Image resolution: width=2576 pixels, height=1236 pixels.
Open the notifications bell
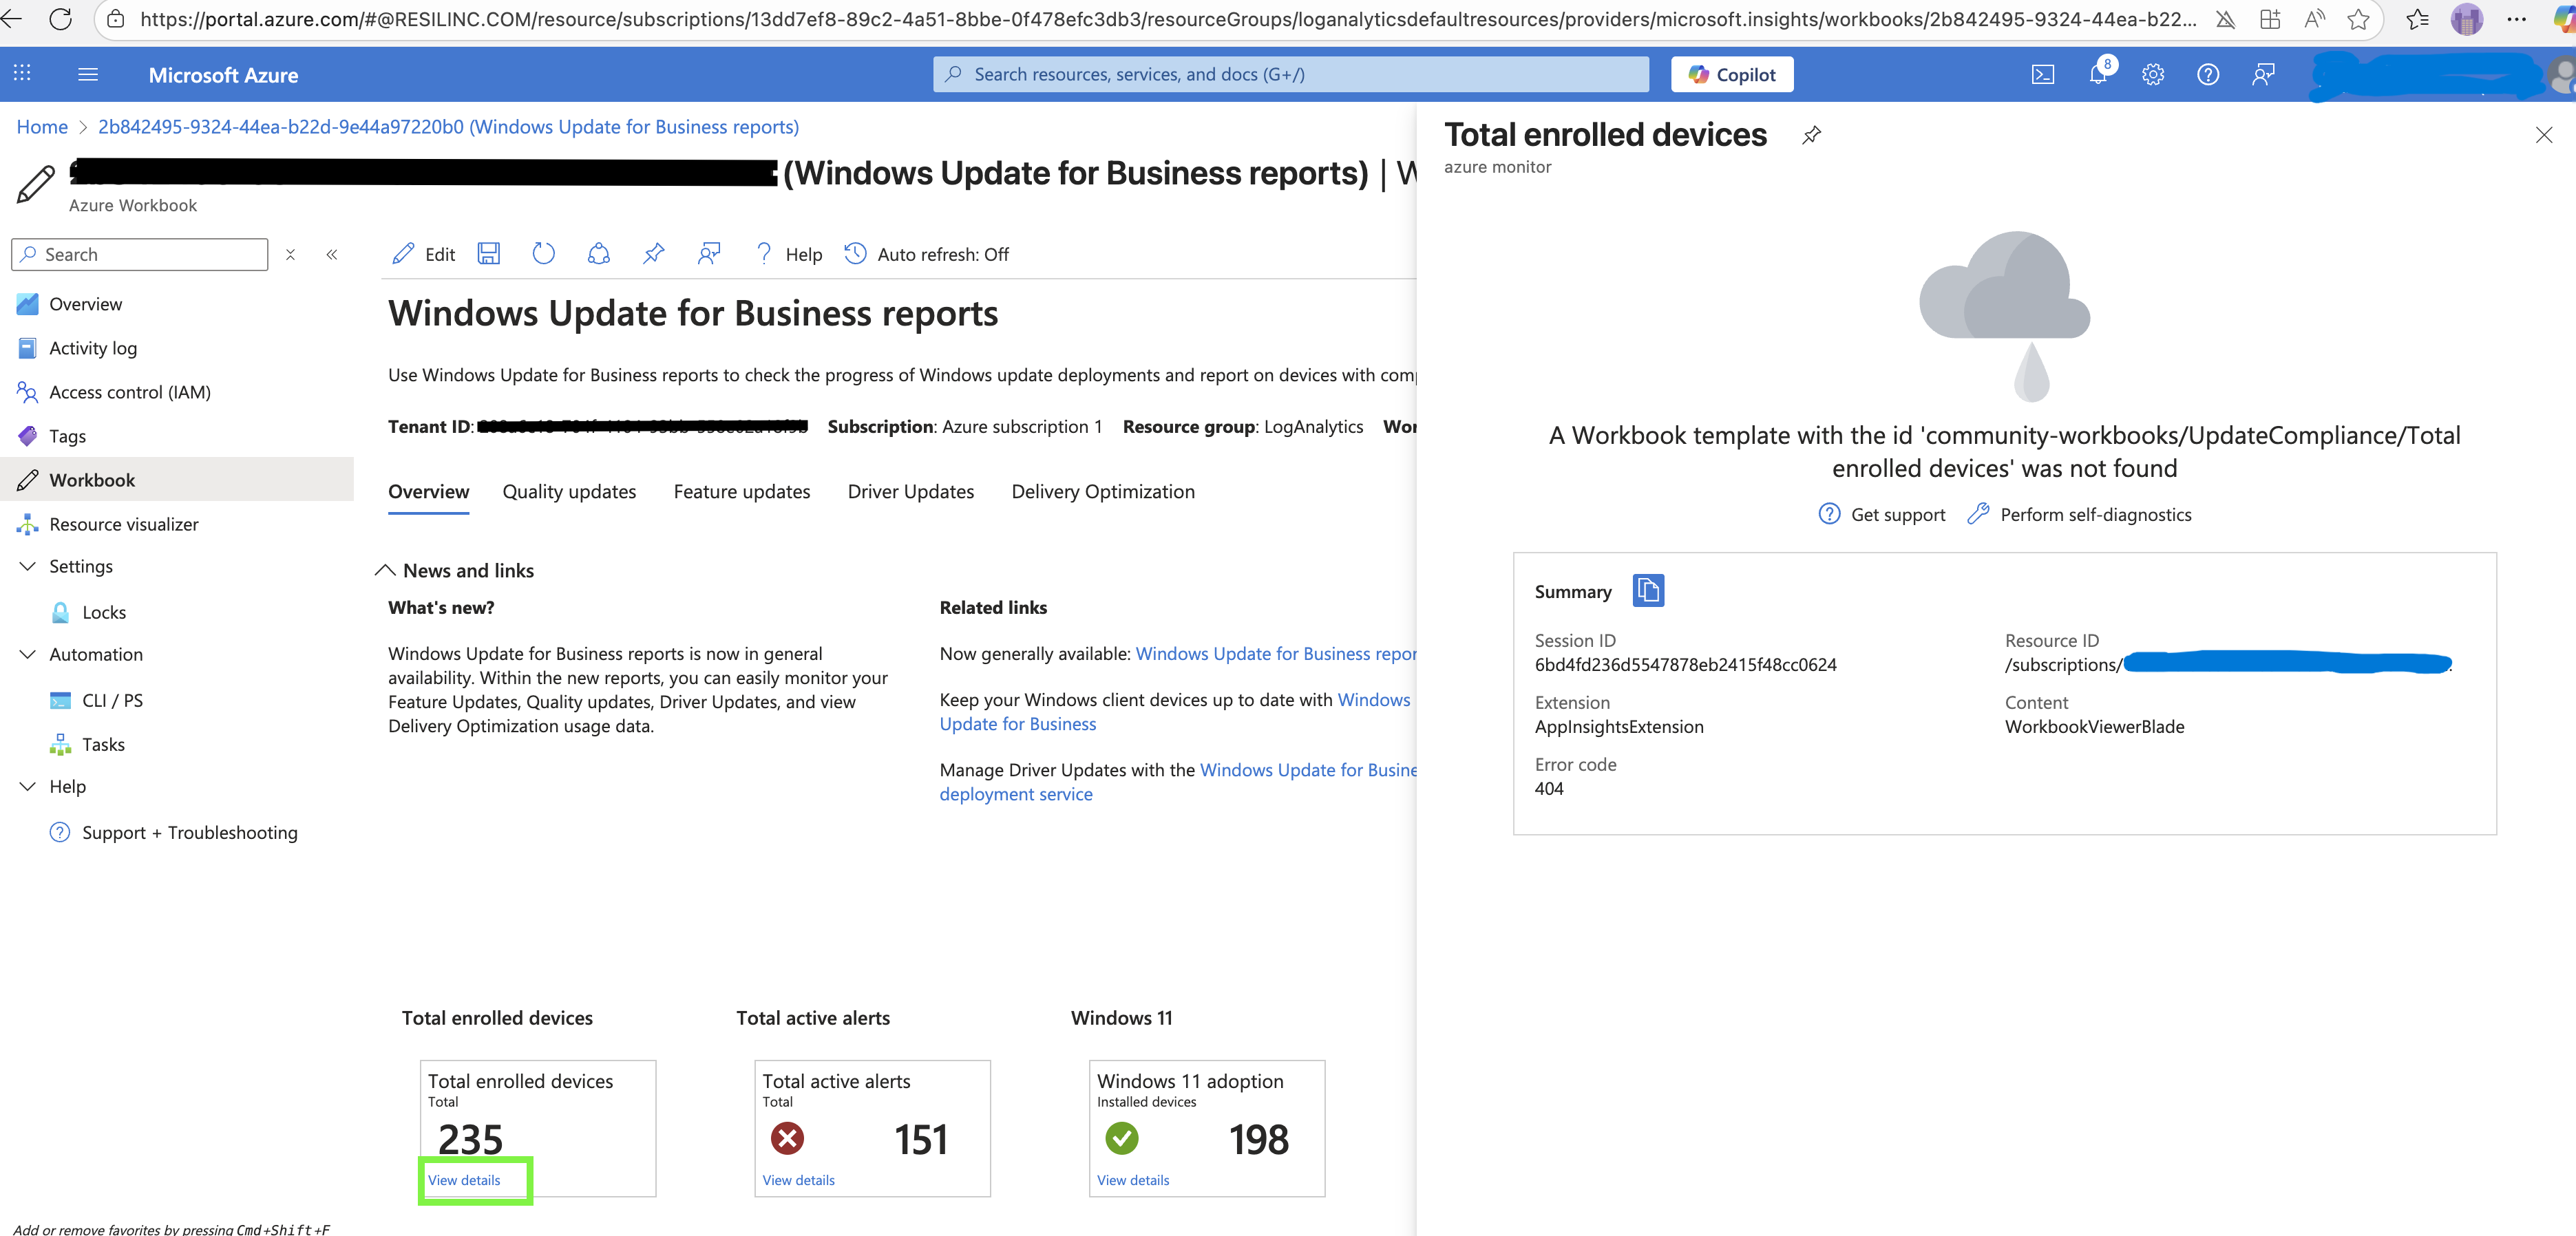(2099, 74)
